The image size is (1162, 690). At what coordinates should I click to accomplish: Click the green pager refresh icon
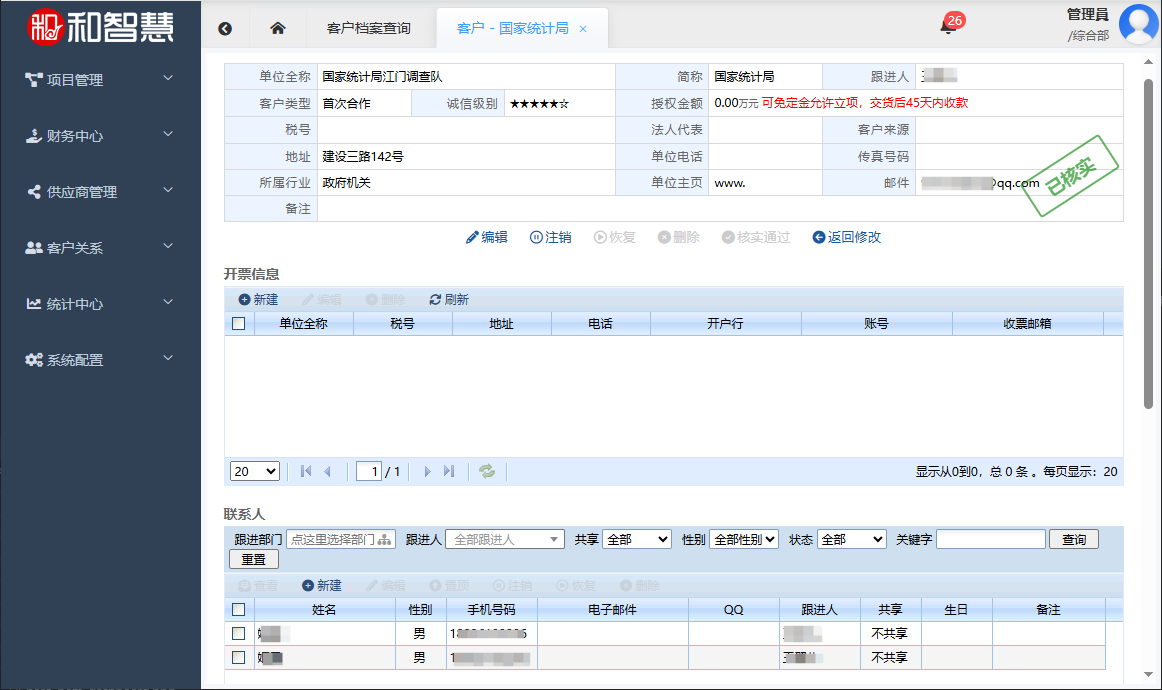[487, 471]
